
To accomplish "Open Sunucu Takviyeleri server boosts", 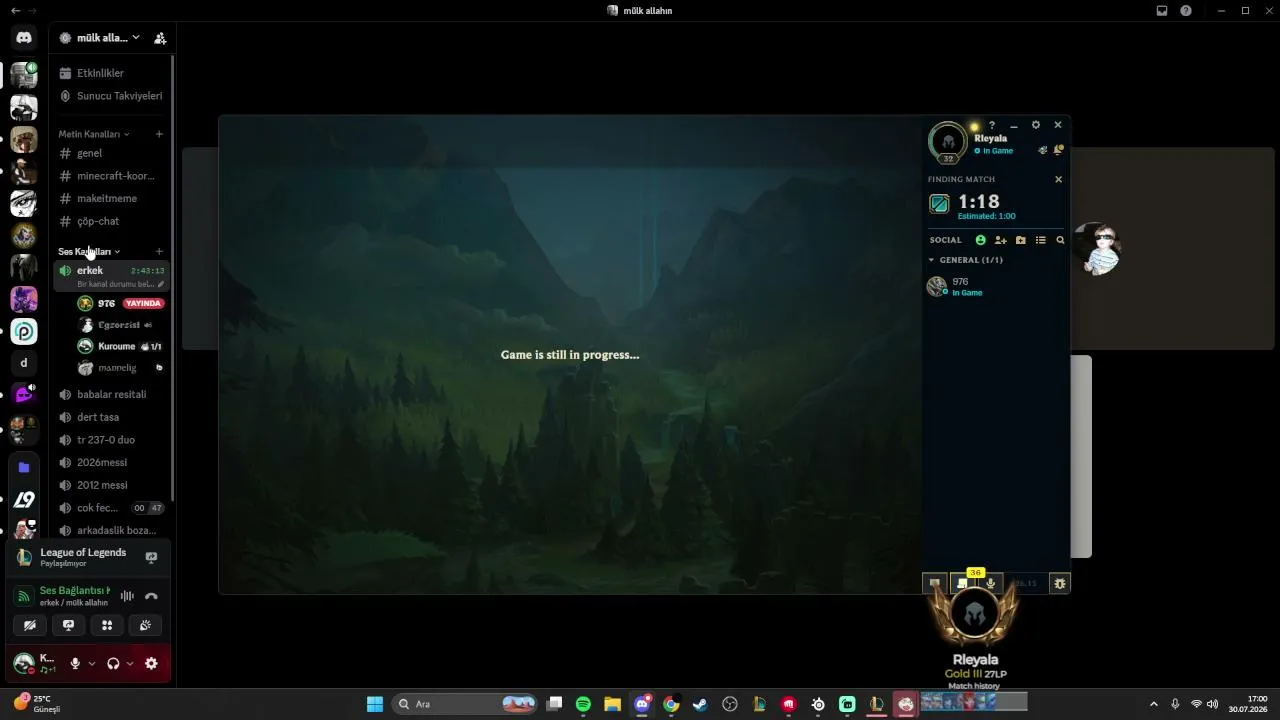I will [x=110, y=96].
